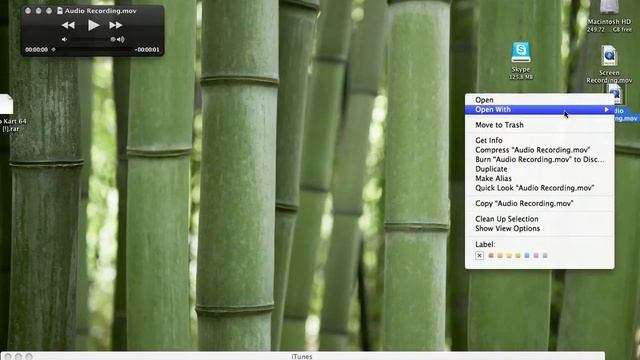Select the Skype disk image desktop icon
The height and width of the screenshot is (360, 640).
coord(521,53)
